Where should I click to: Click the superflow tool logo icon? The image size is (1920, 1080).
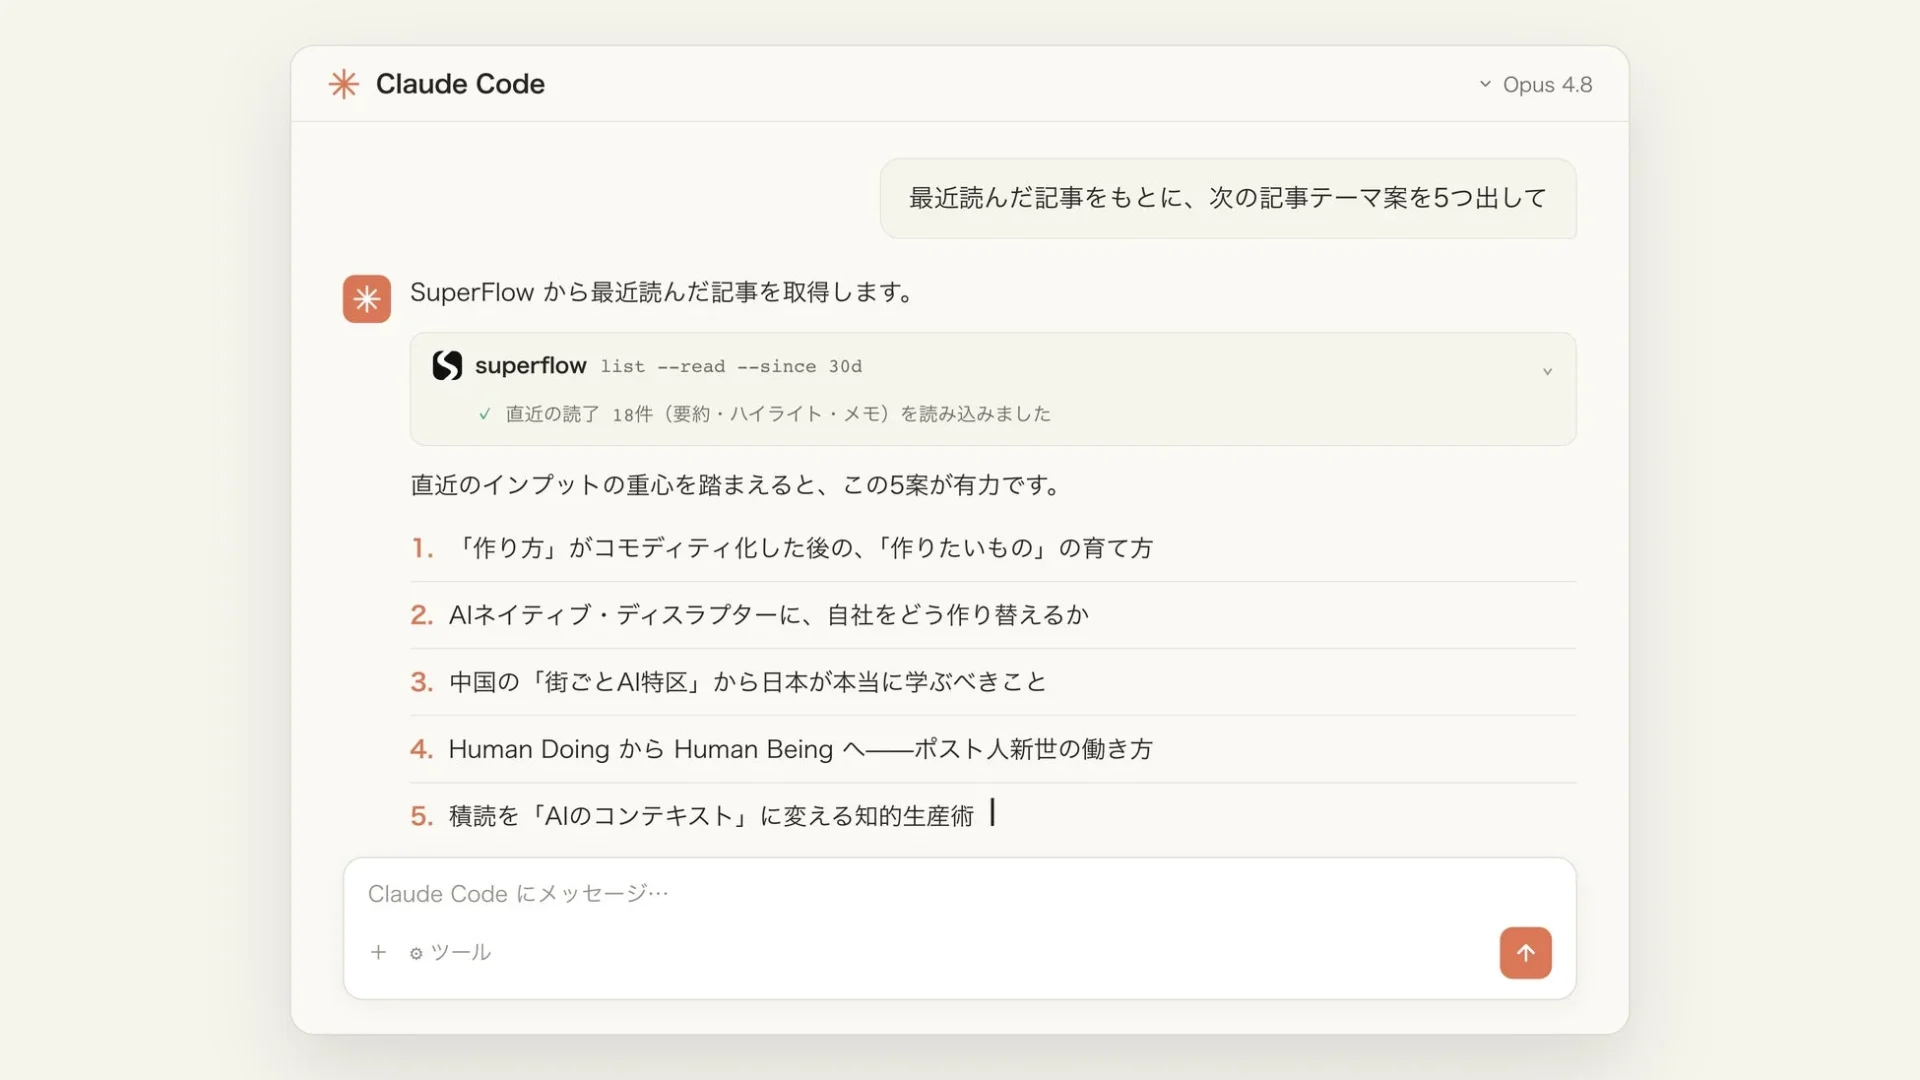coord(447,366)
